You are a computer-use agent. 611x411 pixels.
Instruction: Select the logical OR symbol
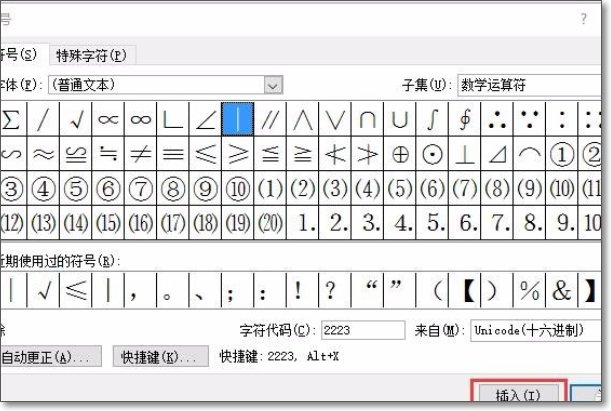335,119
